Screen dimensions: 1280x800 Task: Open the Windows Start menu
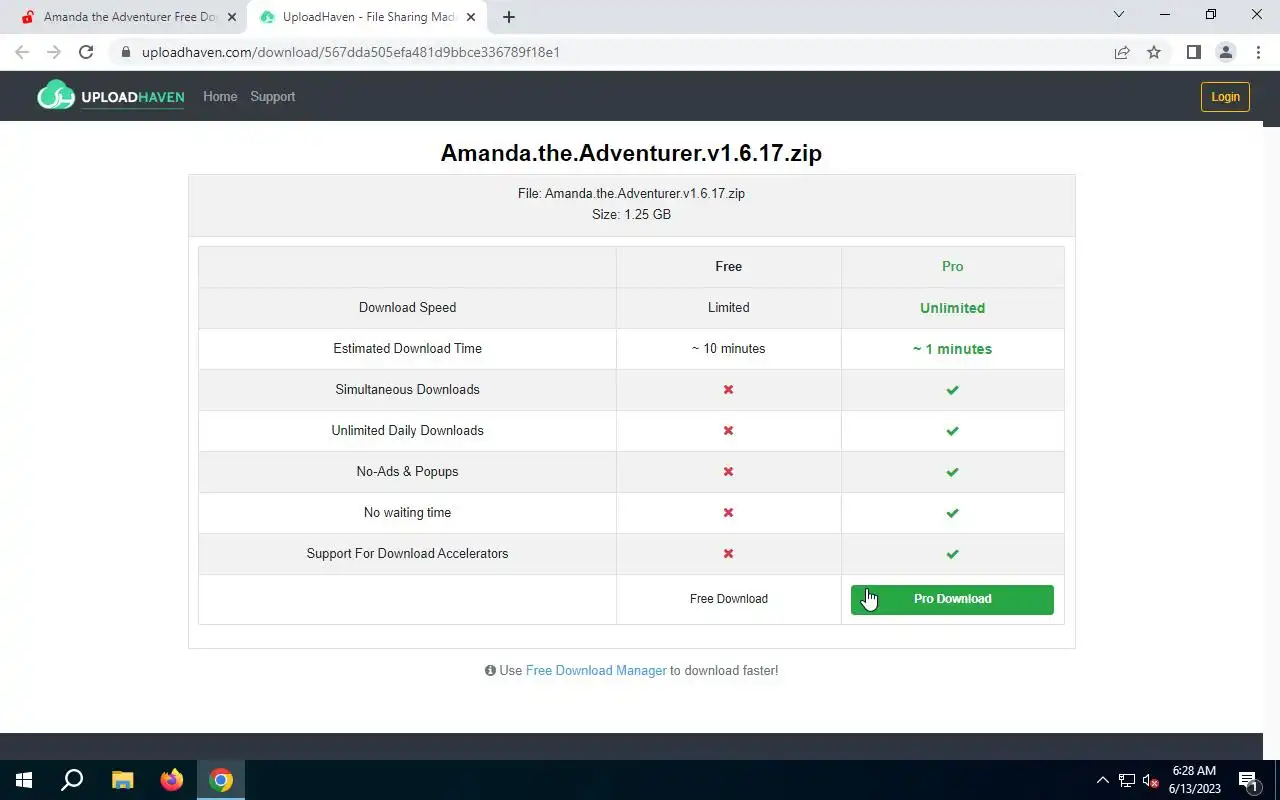point(24,780)
